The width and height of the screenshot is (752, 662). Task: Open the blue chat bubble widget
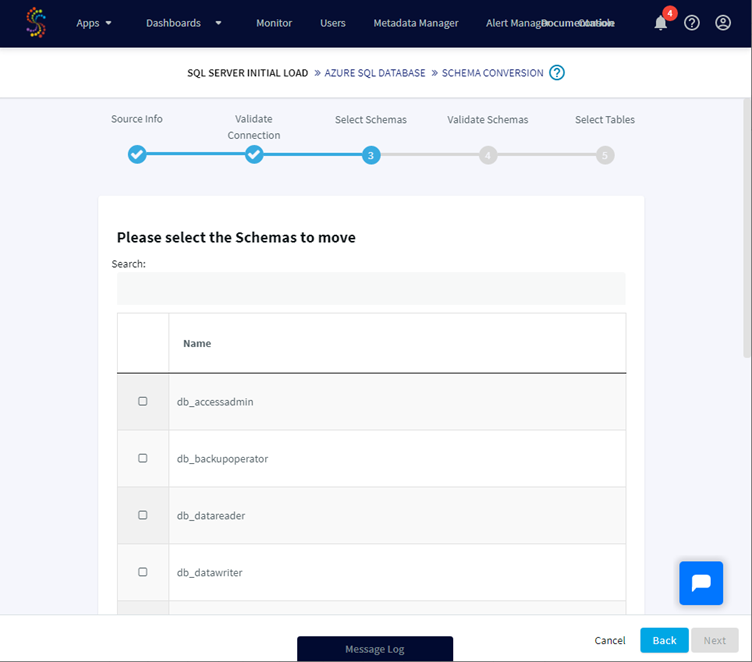pos(701,583)
